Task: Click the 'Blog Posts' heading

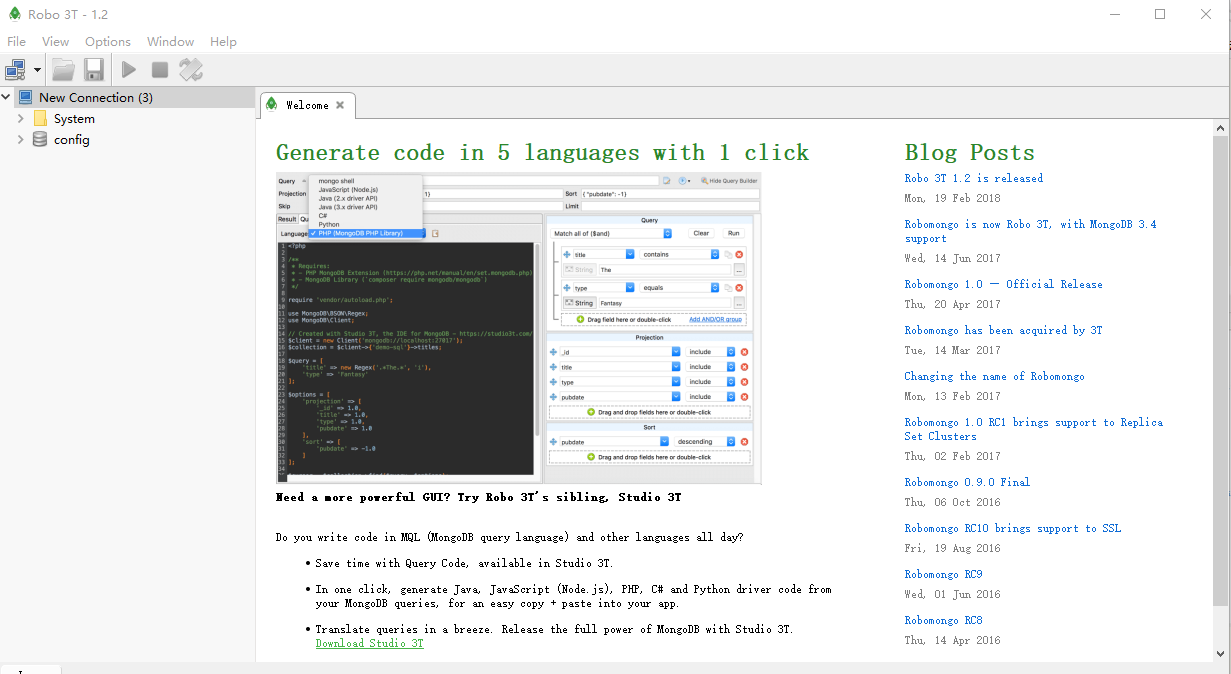Action: pyautogui.click(x=969, y=152)
